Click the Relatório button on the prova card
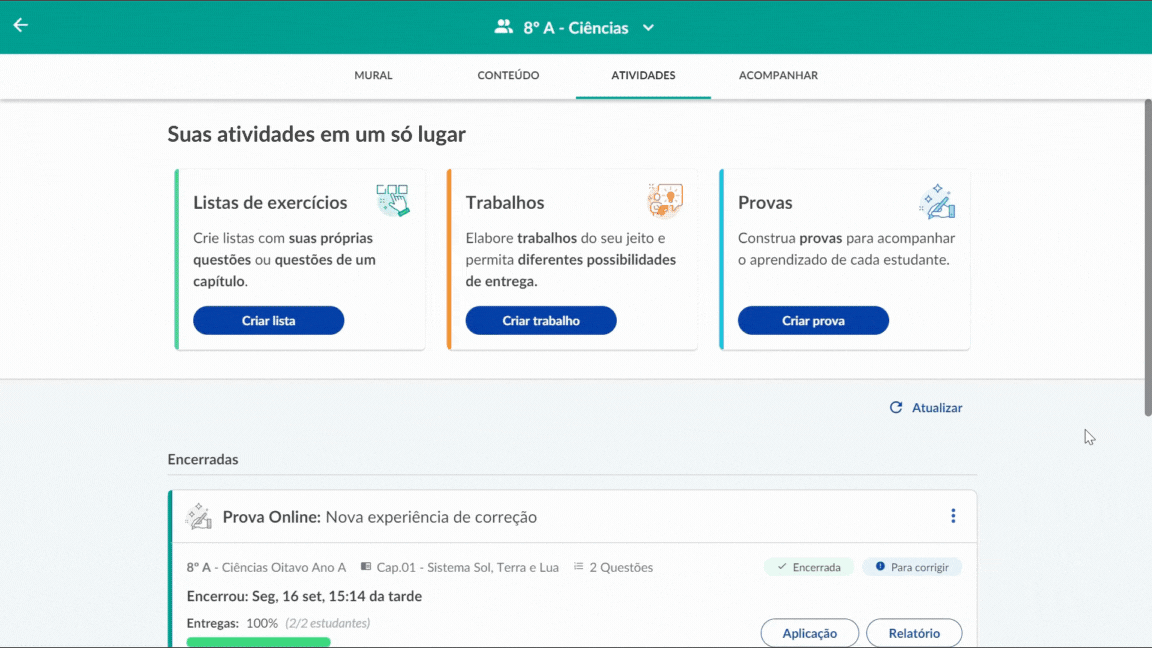Image resolution: width=1152 pixels, height=648 pixels. point(914,632)
